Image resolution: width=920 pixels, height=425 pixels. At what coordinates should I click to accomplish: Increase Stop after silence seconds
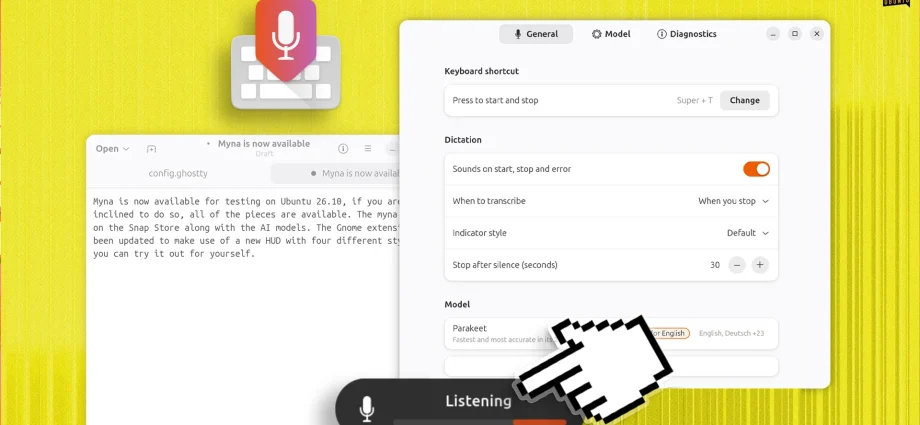point(759,265)
